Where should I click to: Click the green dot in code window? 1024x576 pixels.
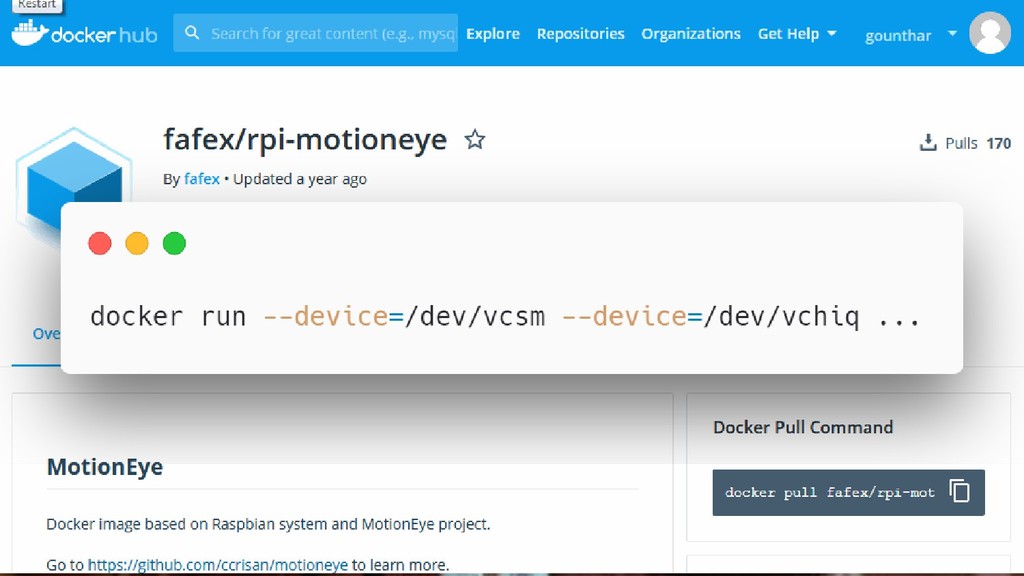click(174, 244)
